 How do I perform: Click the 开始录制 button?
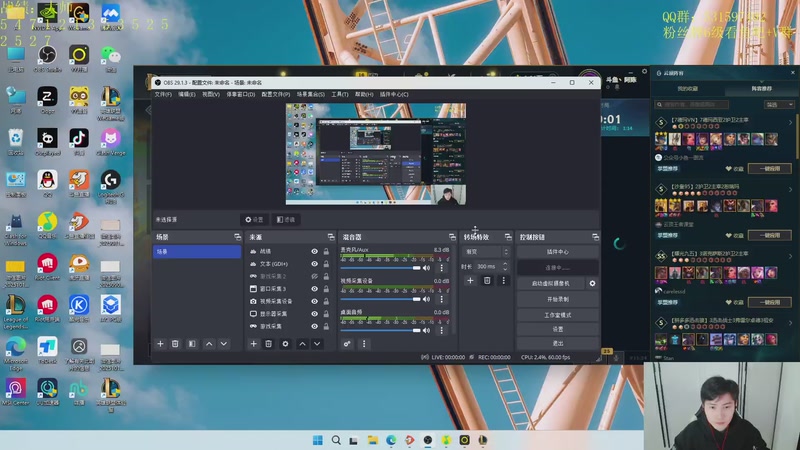tap(557, 299)
